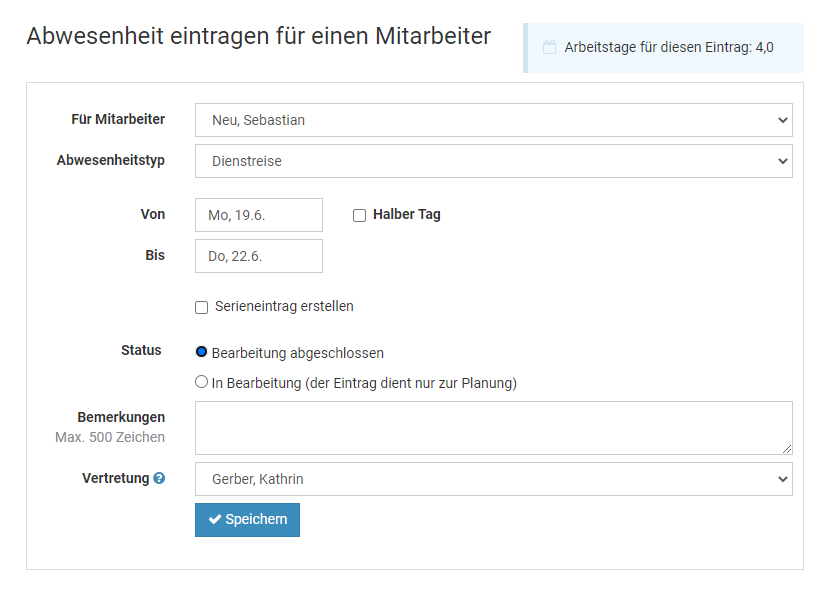Click the Arbeitstage für diesen Eintrag text
Screen dimensions: 832x596
coord(668,47)
